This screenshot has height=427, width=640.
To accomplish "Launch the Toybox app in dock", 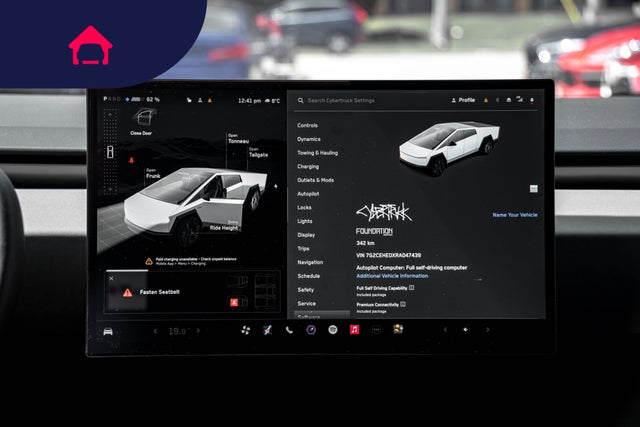I will [x=398, y=329].
